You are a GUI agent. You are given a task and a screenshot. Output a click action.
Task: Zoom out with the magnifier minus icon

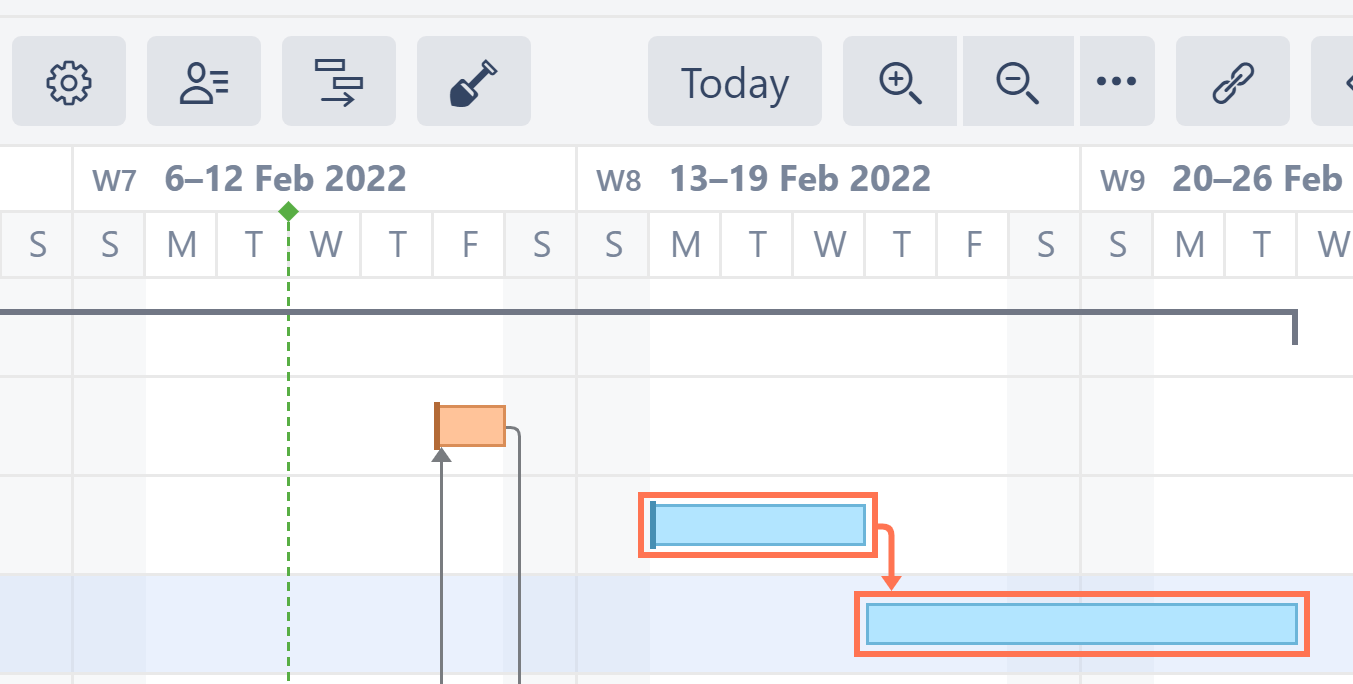click(x=1018, y=82)
